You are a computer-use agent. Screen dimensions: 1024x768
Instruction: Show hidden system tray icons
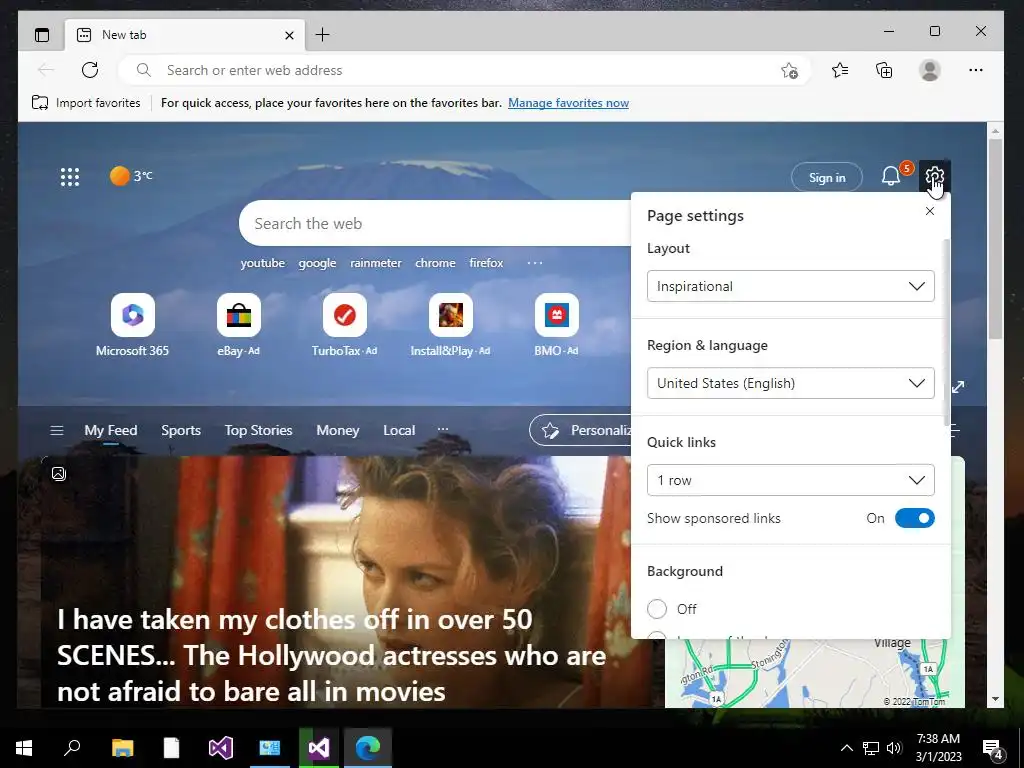tap(846, 748)
